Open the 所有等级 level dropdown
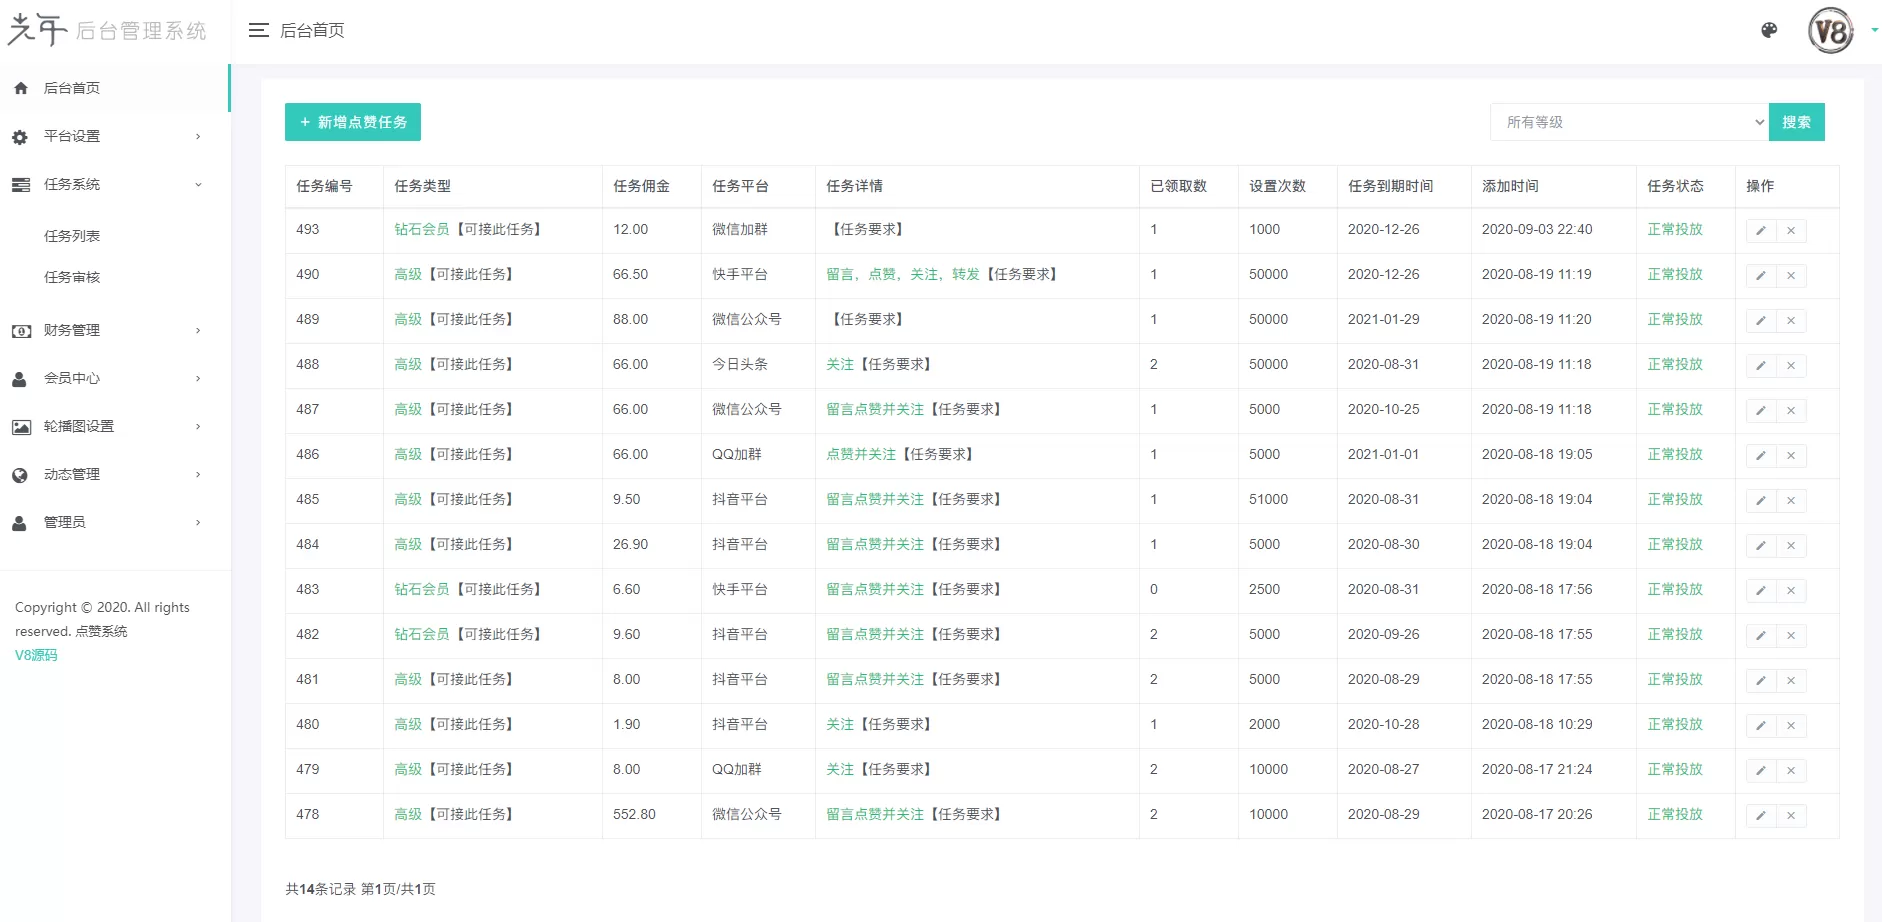This screenshot has width=1882, height=922. pos(1629,122)
